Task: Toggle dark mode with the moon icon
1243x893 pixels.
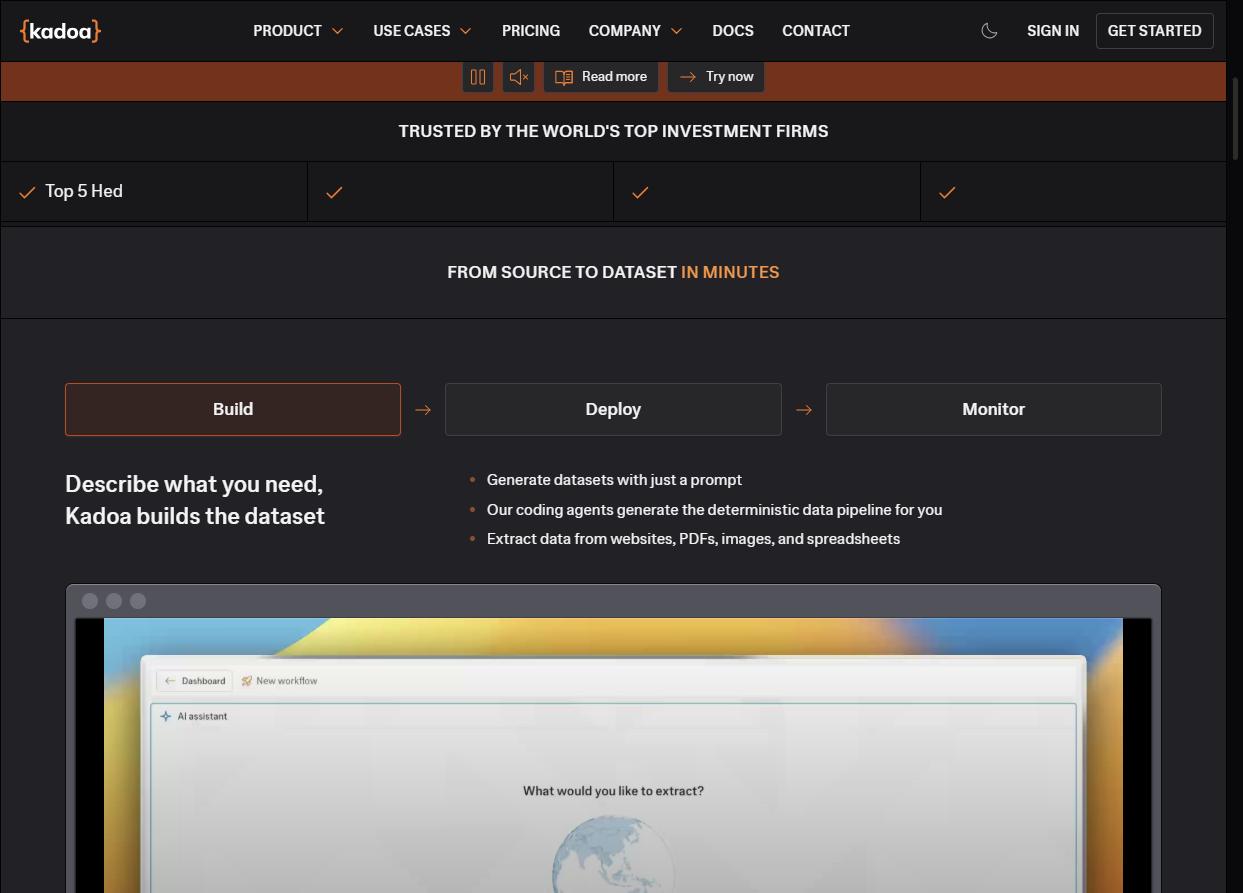Action: pyautogui.click(x=989, y=31)
